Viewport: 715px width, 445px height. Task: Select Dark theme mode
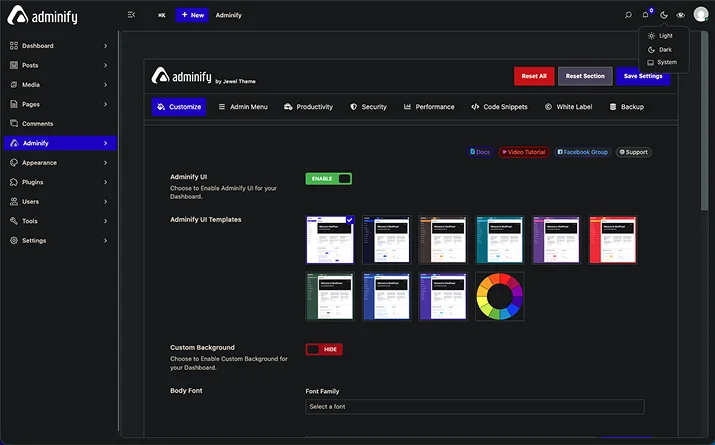660,50
